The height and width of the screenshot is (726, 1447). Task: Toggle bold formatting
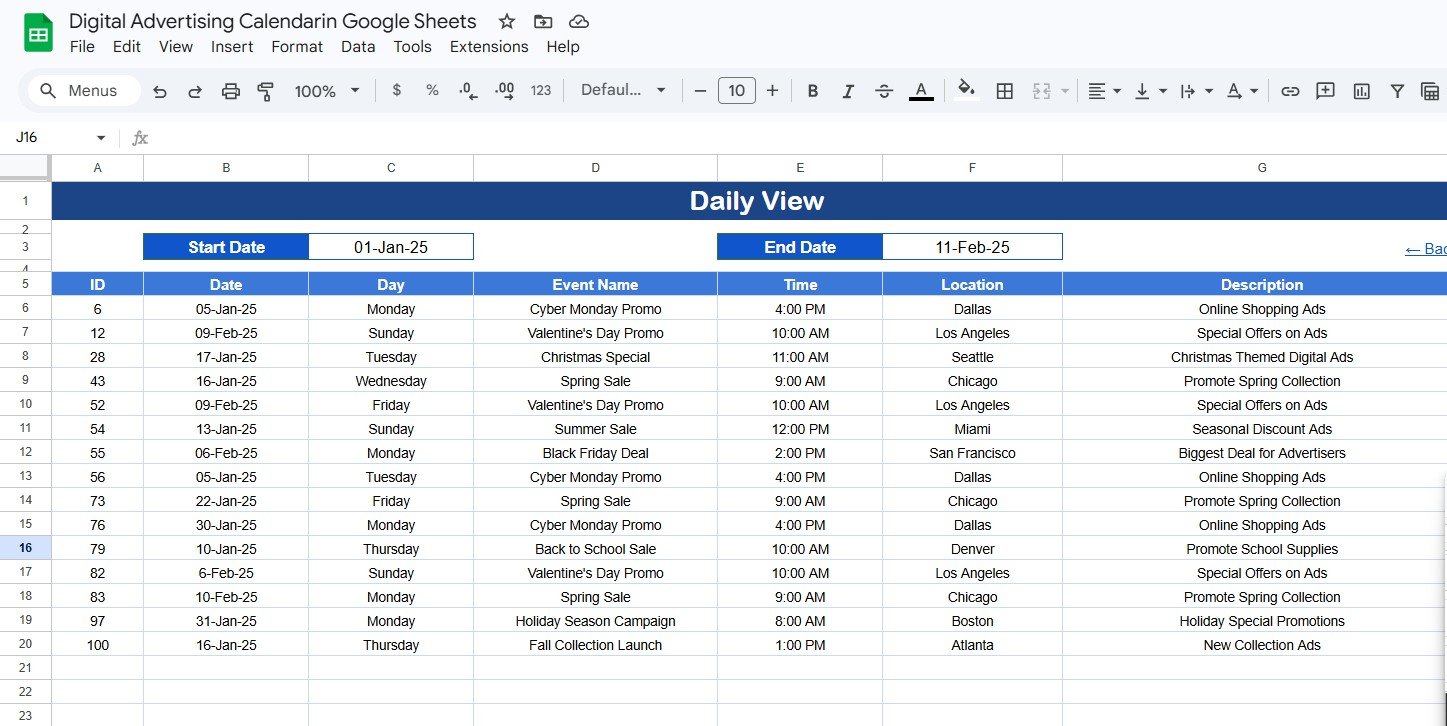tap(813, 91)
